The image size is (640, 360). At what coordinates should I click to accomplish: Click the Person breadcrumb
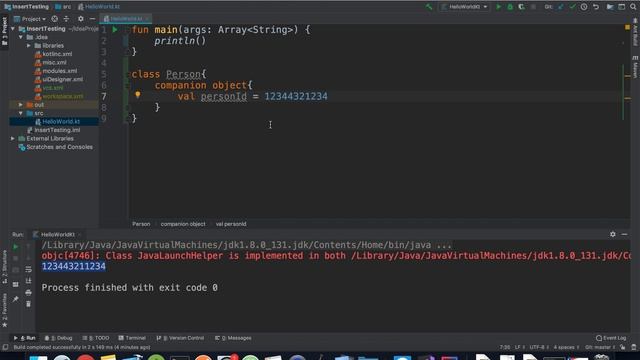(x=141, y=224)
